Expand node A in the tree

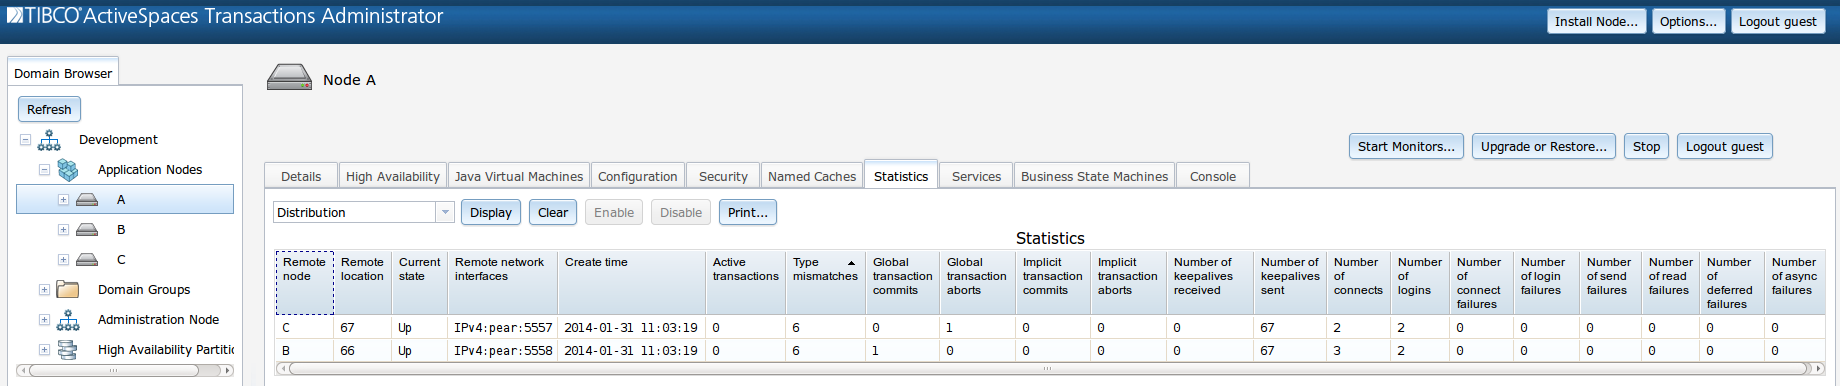coord(63,200)
